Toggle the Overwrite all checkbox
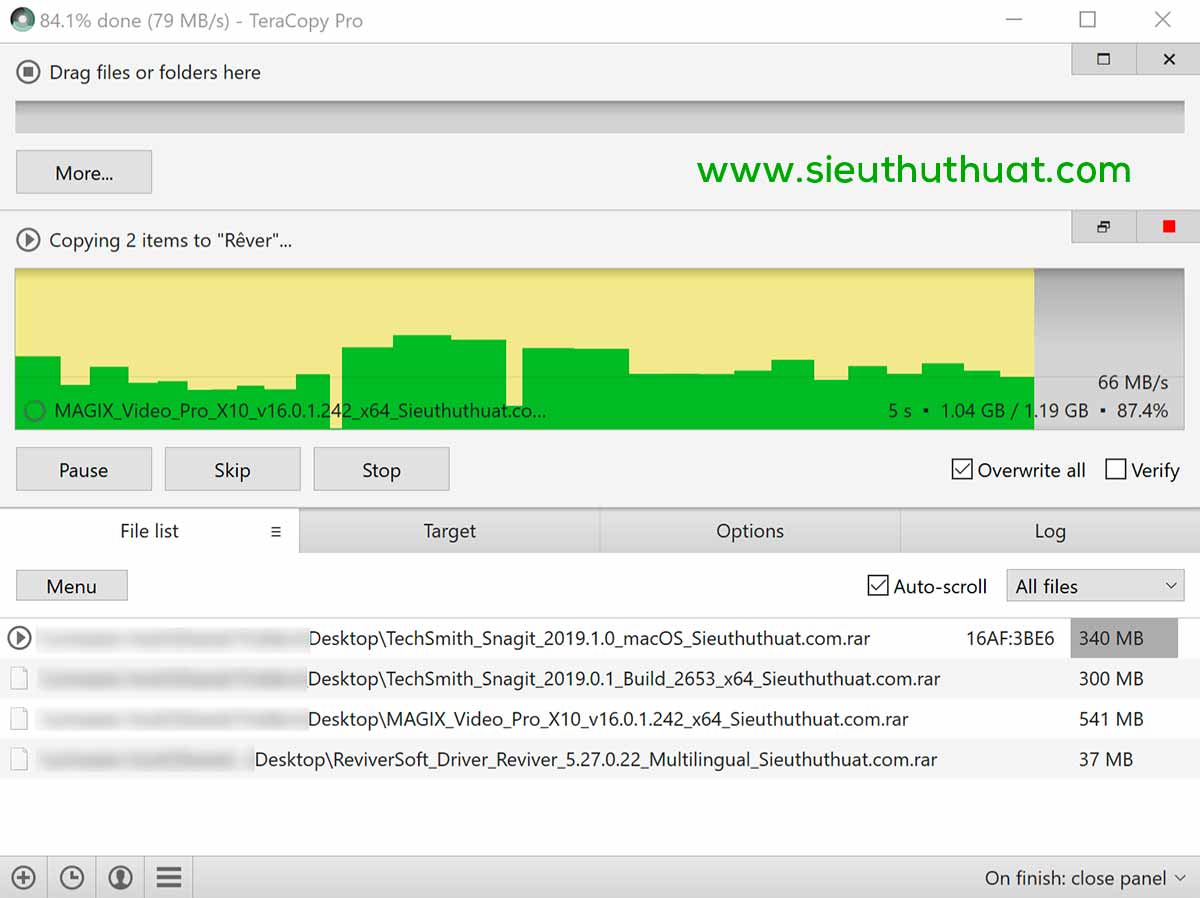The height and width of the screenshot is (898, 1200). [x=962, y=469]
